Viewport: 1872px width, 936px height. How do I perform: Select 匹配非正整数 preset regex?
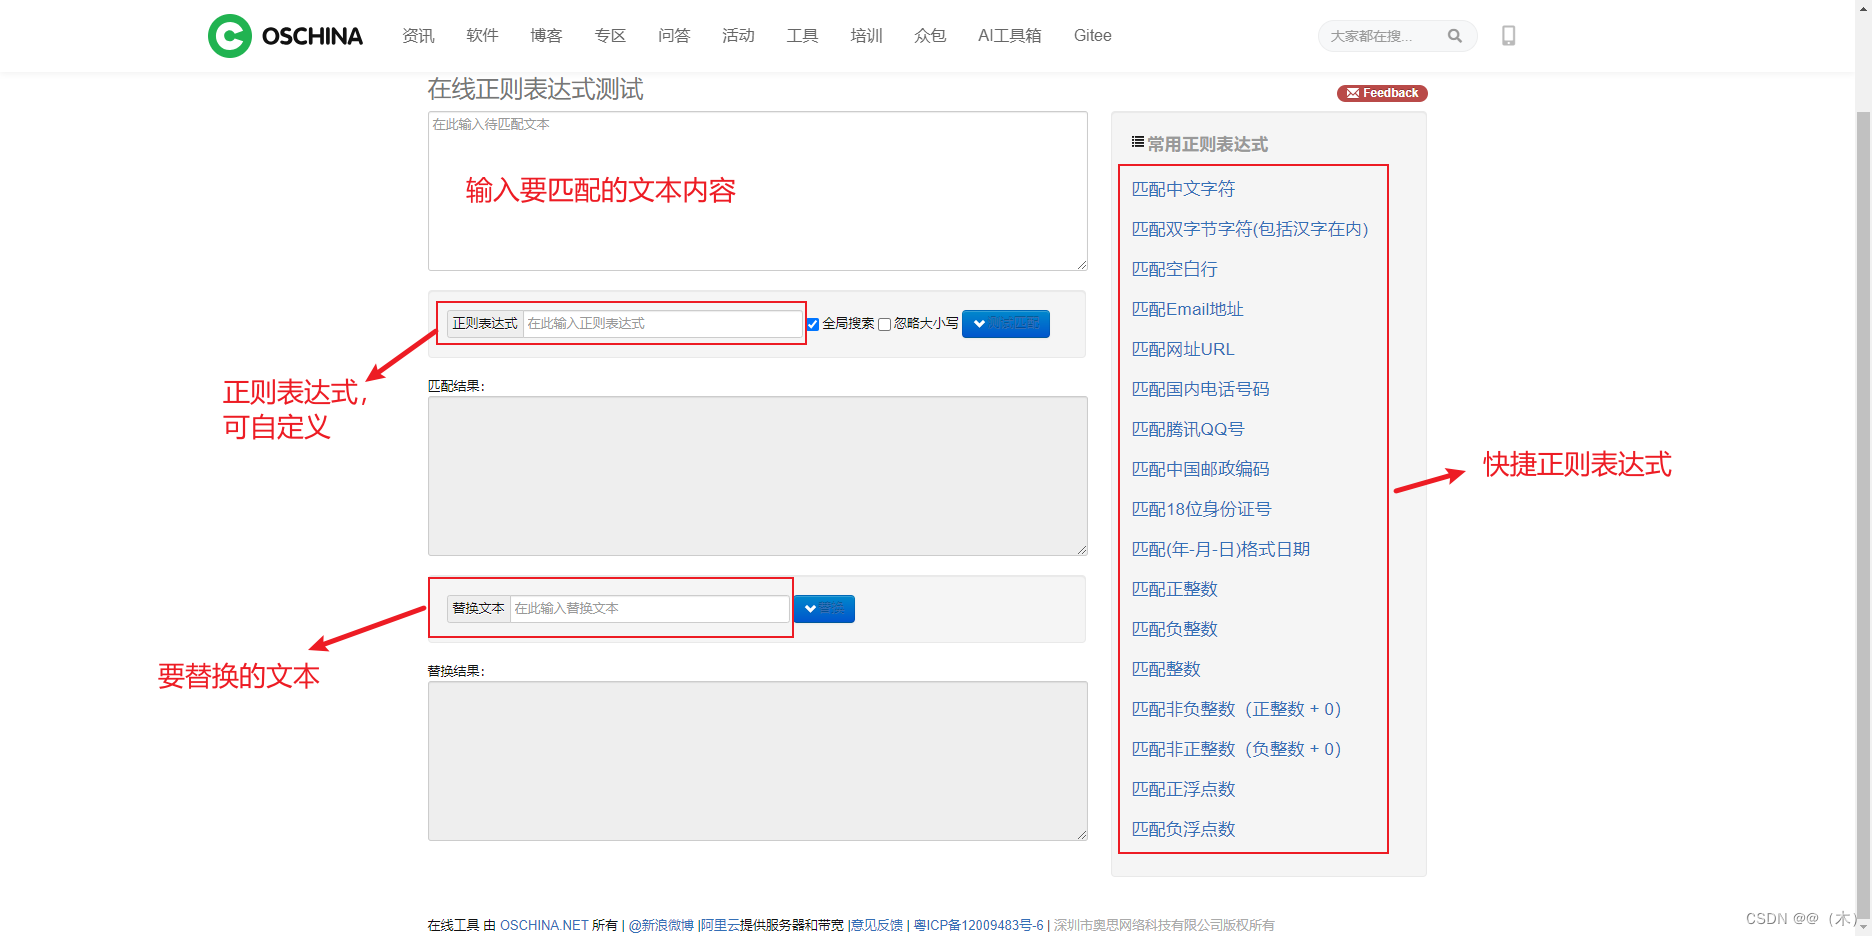coord(1236,749)
